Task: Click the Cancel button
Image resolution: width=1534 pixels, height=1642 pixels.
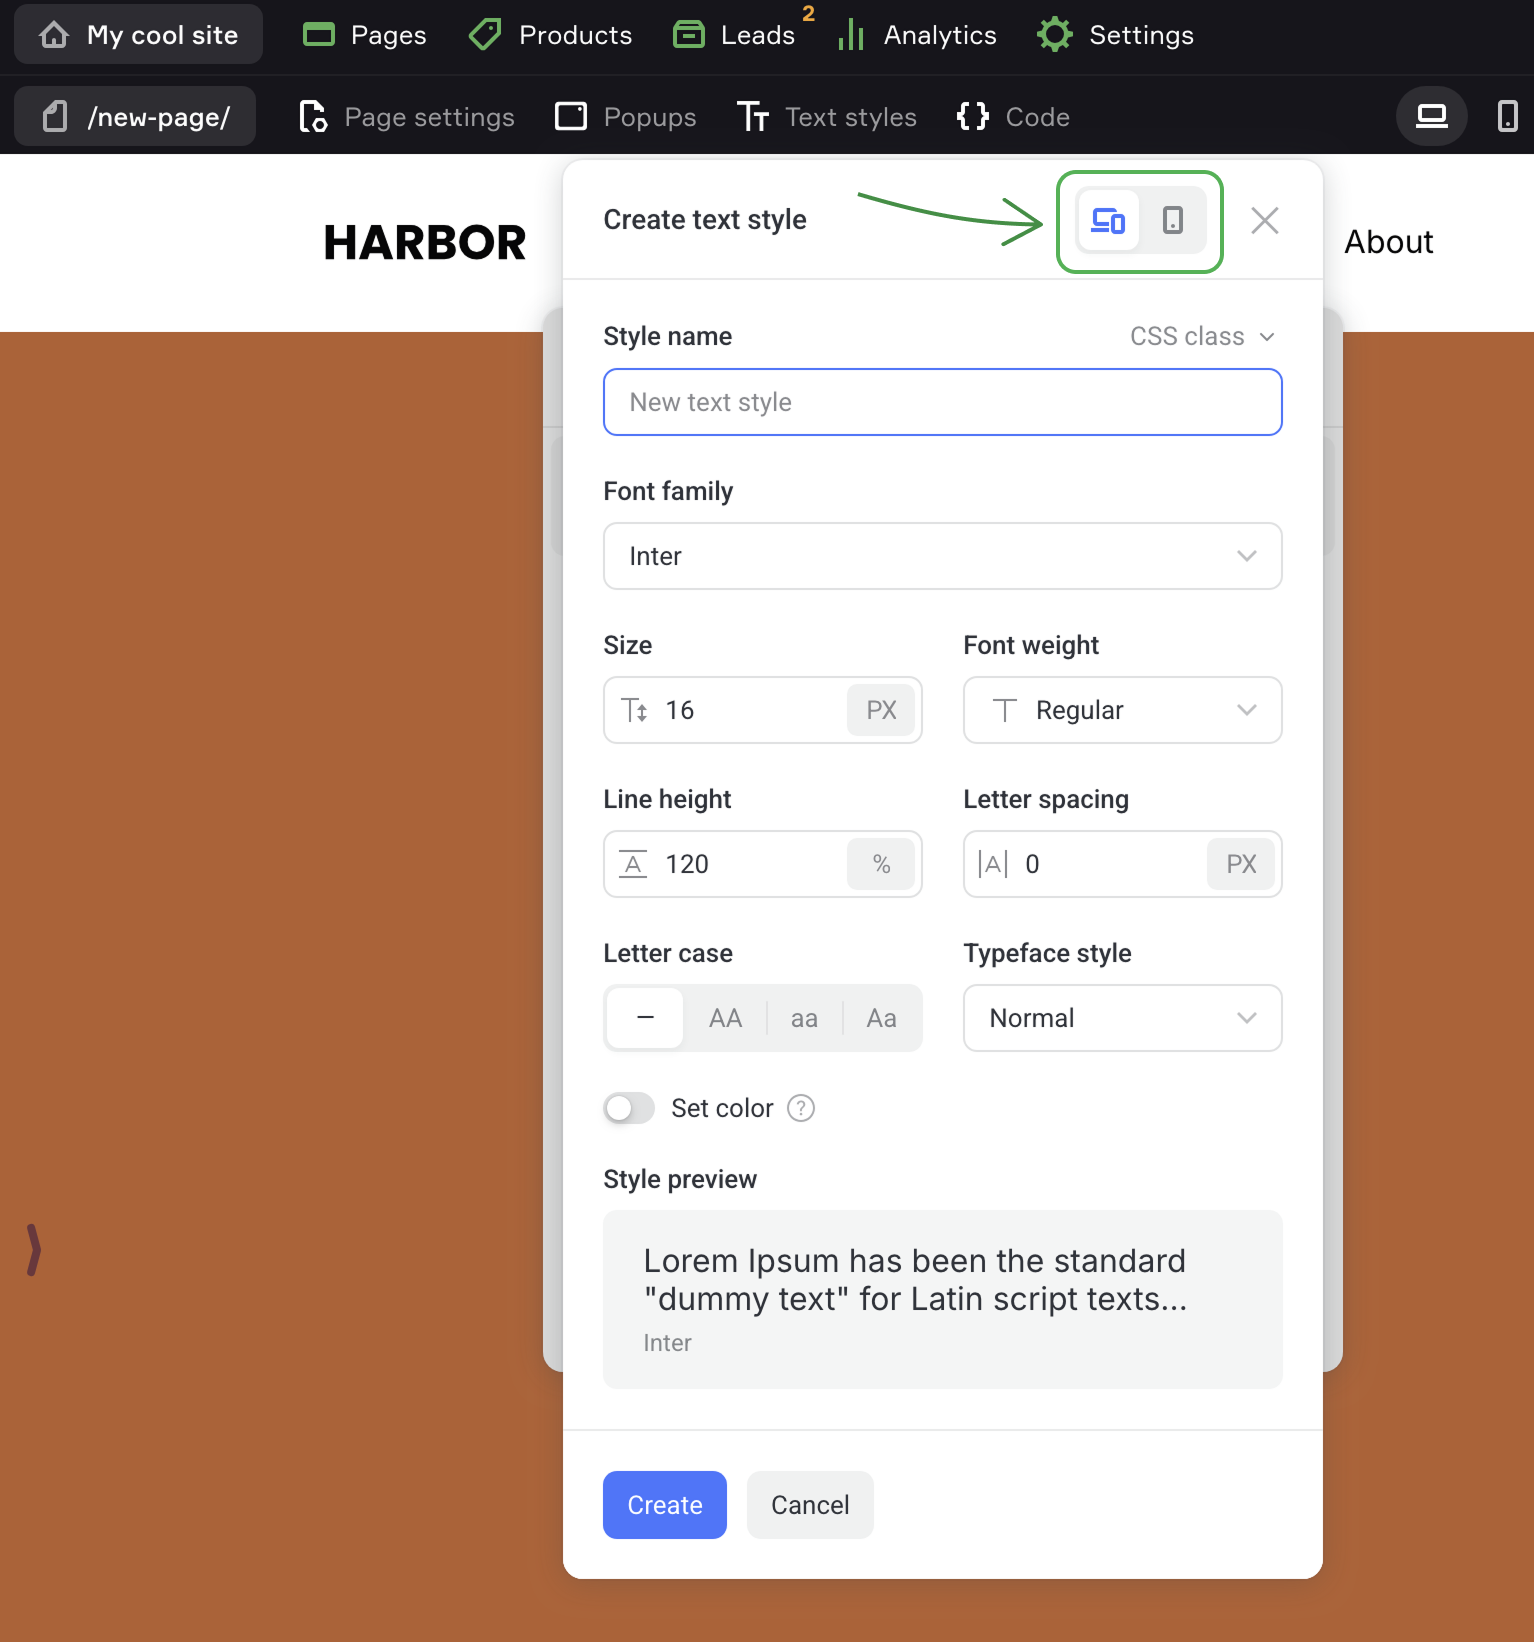Action: pyautogui.click(x=810, y=1505)
